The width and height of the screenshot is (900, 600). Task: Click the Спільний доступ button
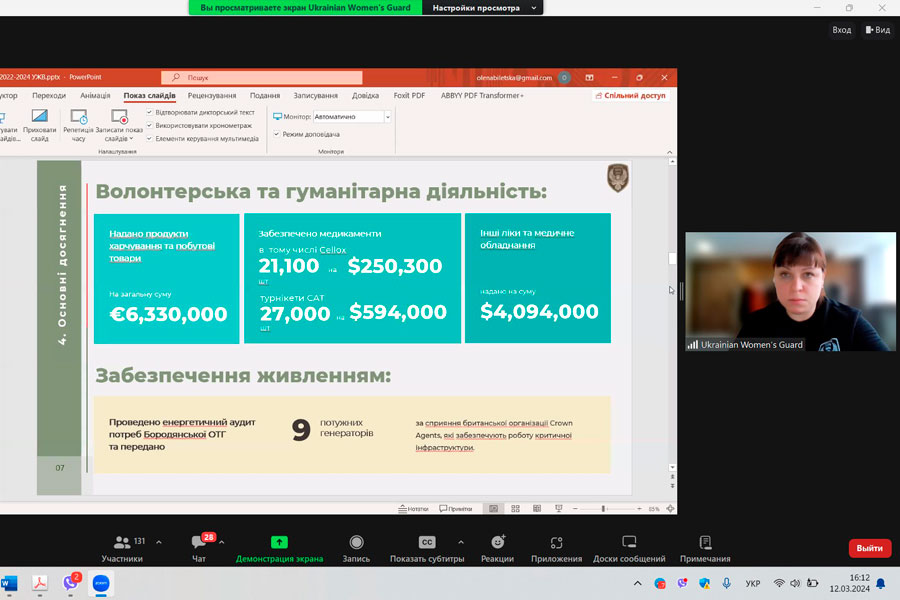[x=631, y=95]
